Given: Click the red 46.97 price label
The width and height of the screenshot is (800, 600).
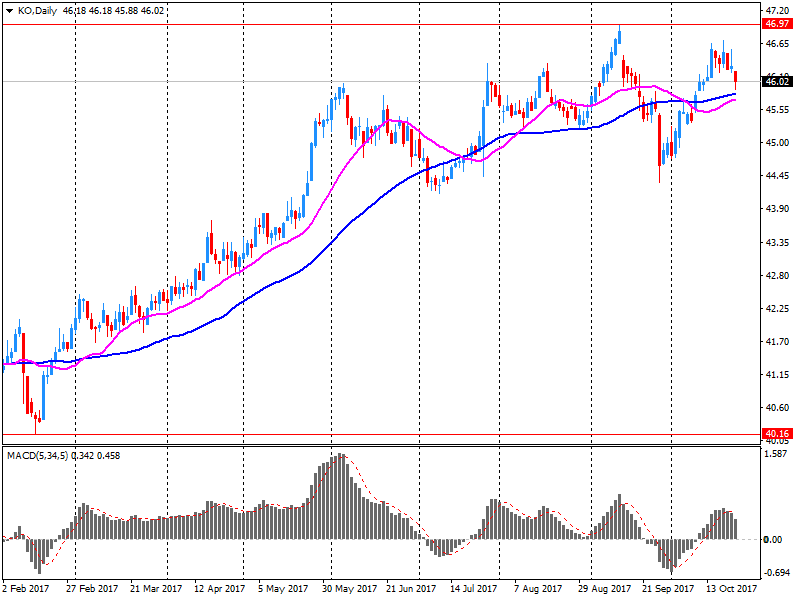Looking at the screenshot, I should pos(778,24).
